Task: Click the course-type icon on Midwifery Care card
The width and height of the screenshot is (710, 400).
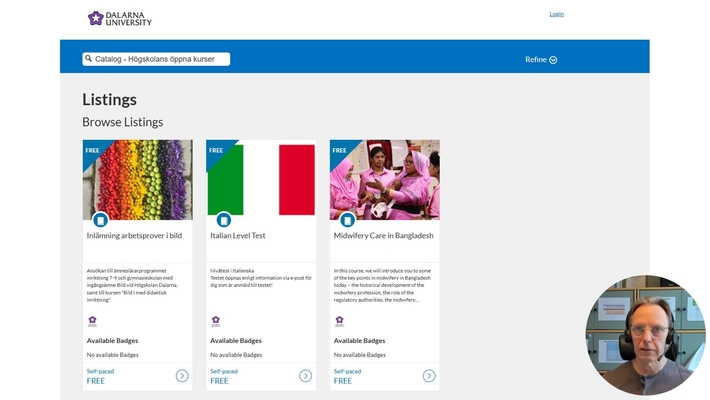Action: pyautogui.click(x=347, y=220)
